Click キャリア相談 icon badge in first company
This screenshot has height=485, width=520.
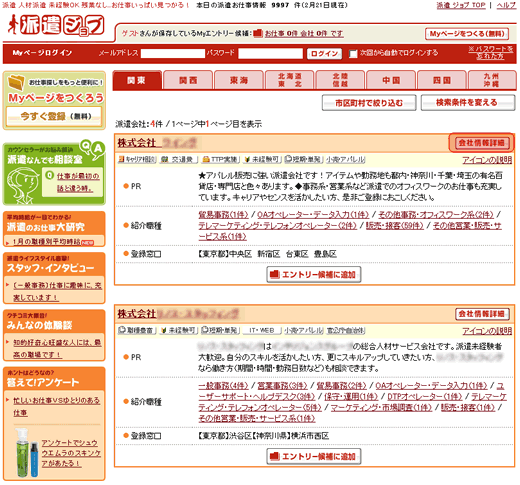point(137,159)
